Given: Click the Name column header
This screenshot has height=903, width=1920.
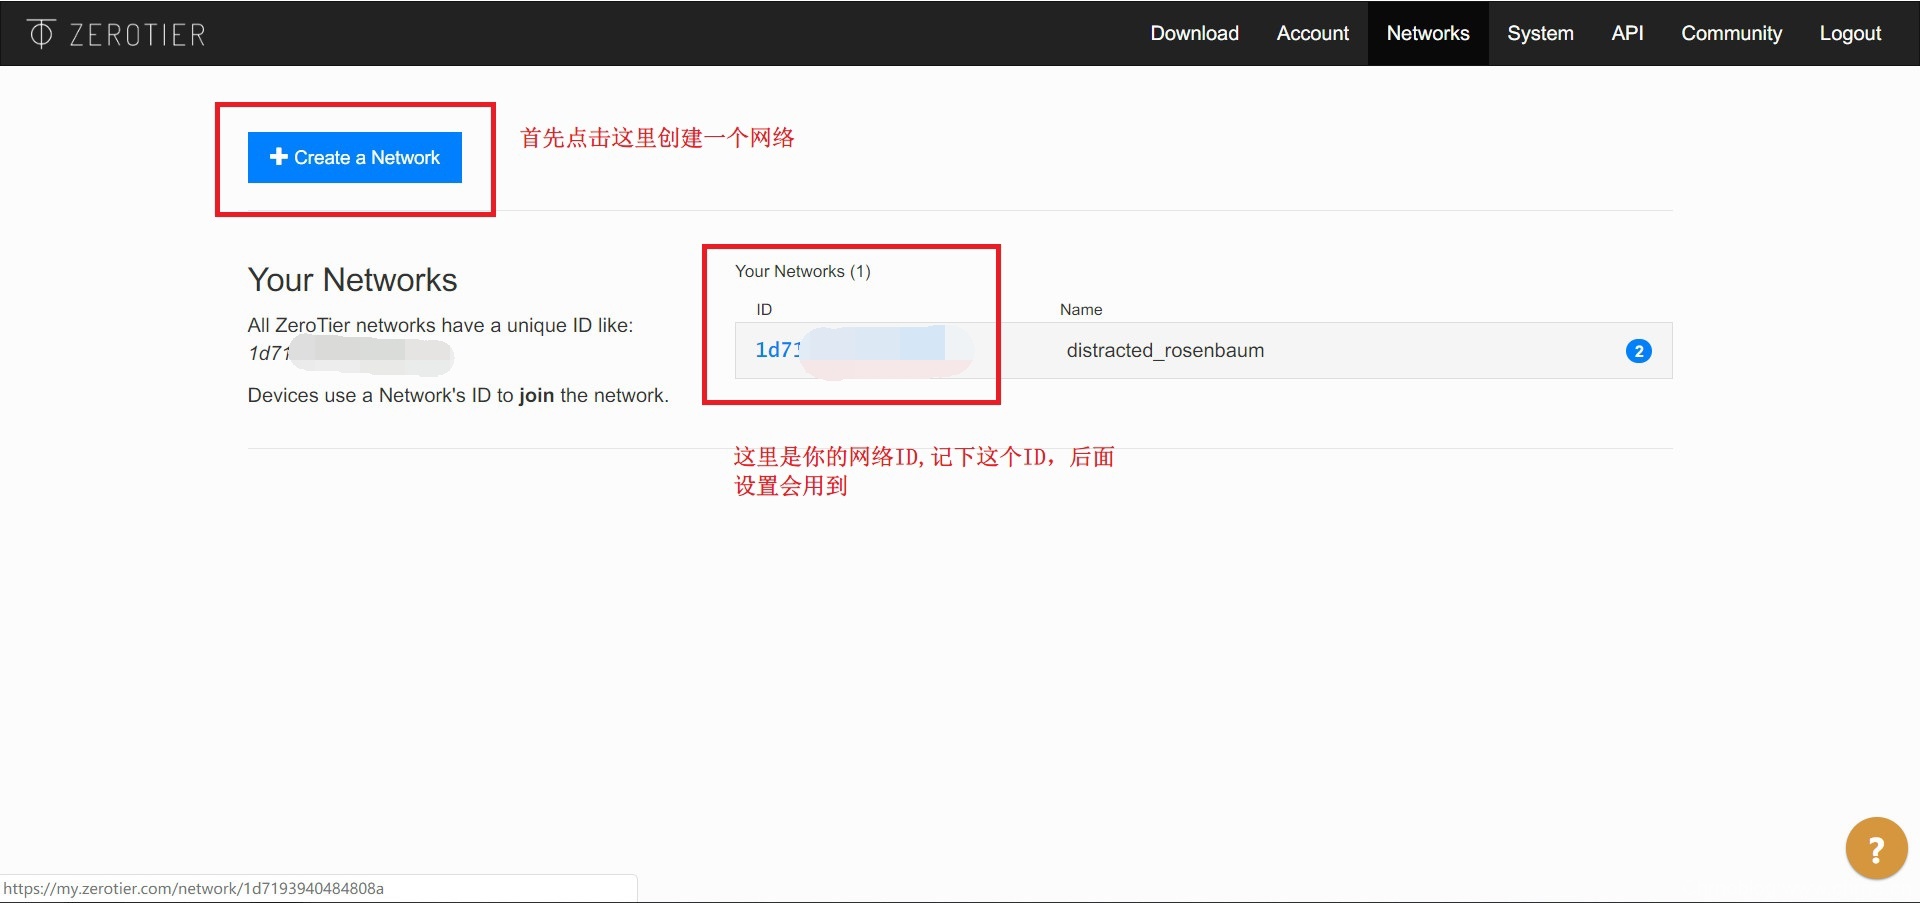Looking at the screenshot, I should pos(1081,310).
